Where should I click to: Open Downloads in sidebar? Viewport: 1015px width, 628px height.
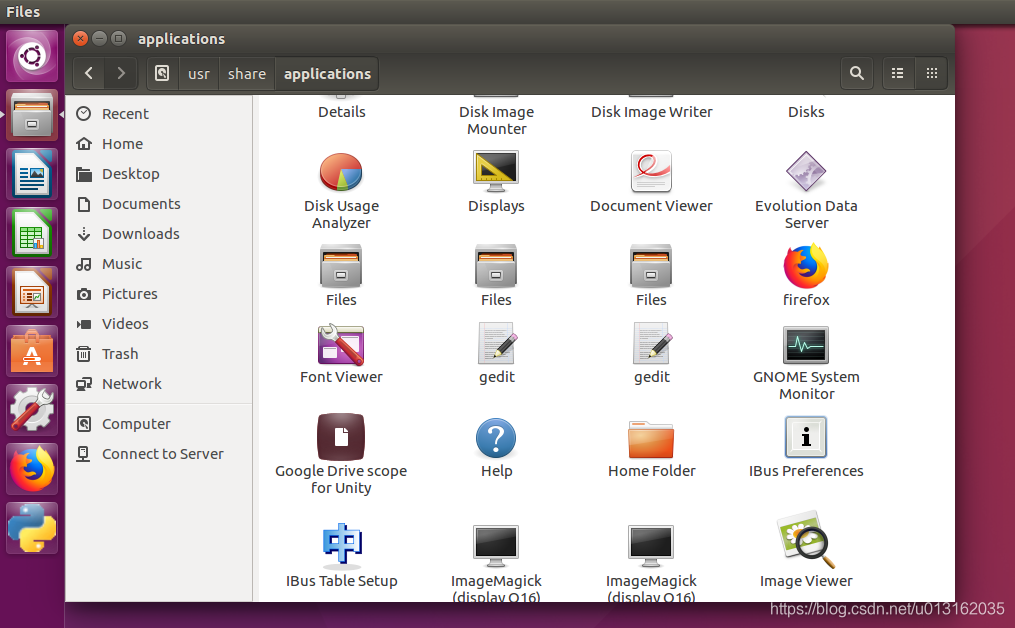[x=159, y=234]
